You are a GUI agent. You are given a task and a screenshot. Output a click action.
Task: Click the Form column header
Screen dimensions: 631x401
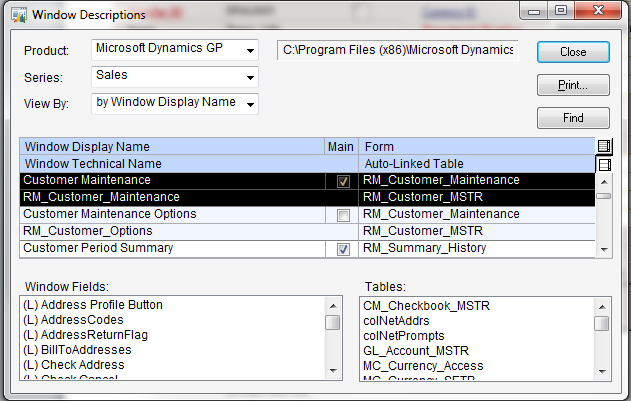pos(476,147)
